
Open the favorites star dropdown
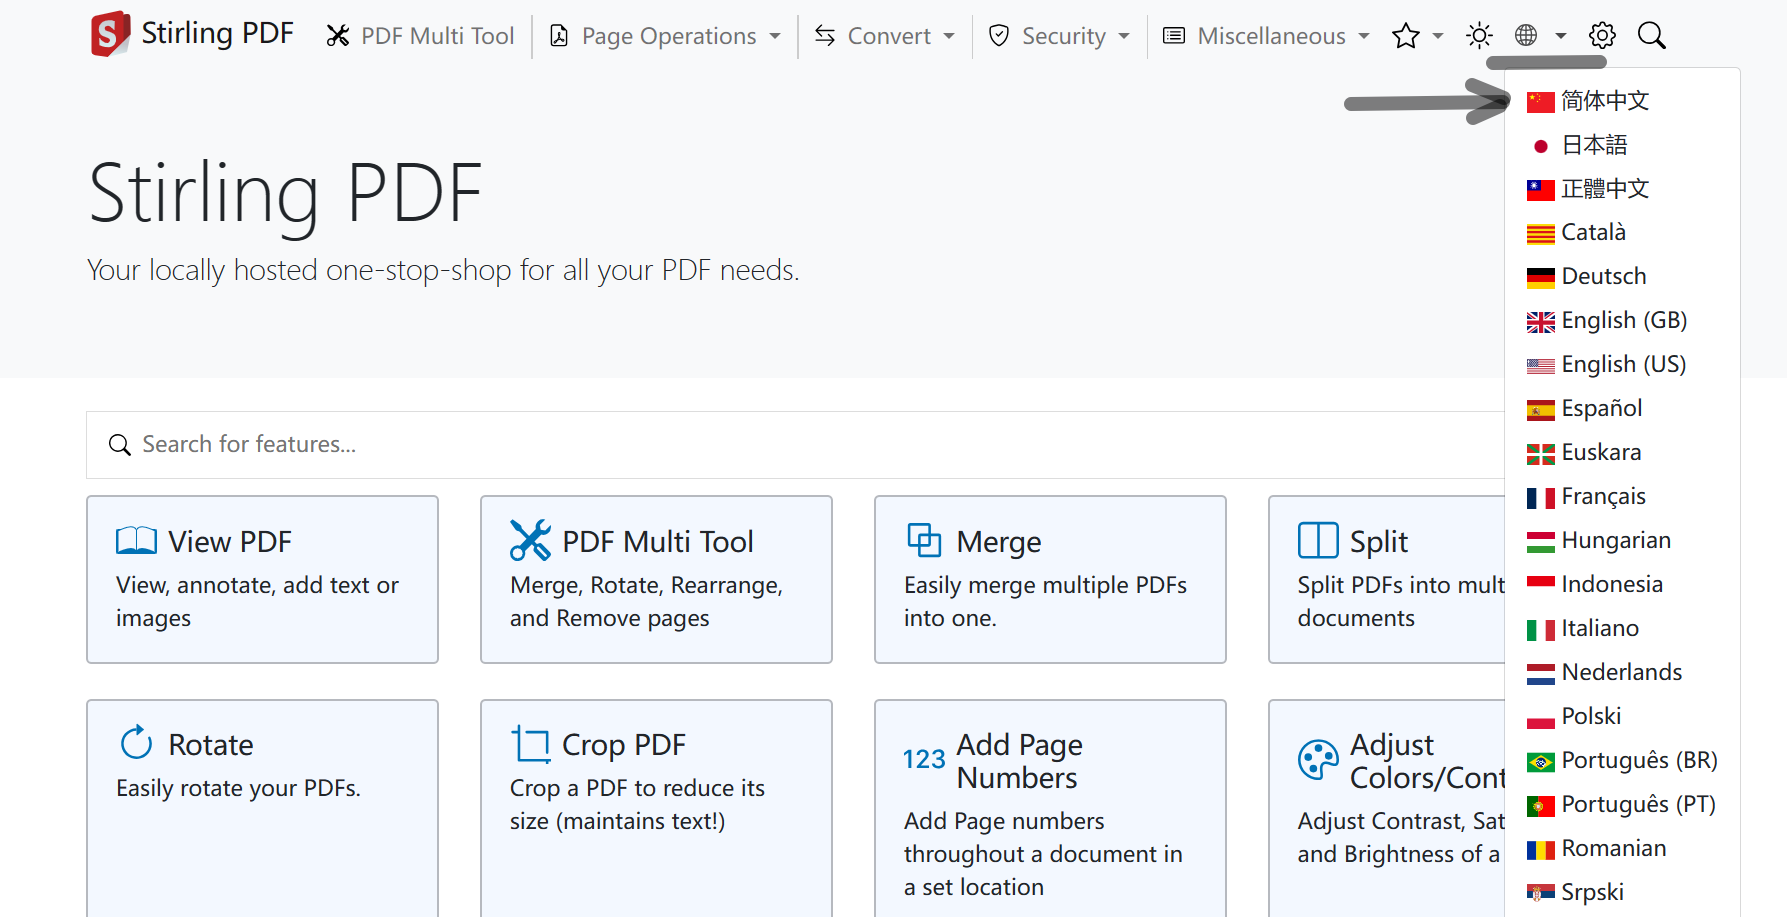(x=1416, y=36)
